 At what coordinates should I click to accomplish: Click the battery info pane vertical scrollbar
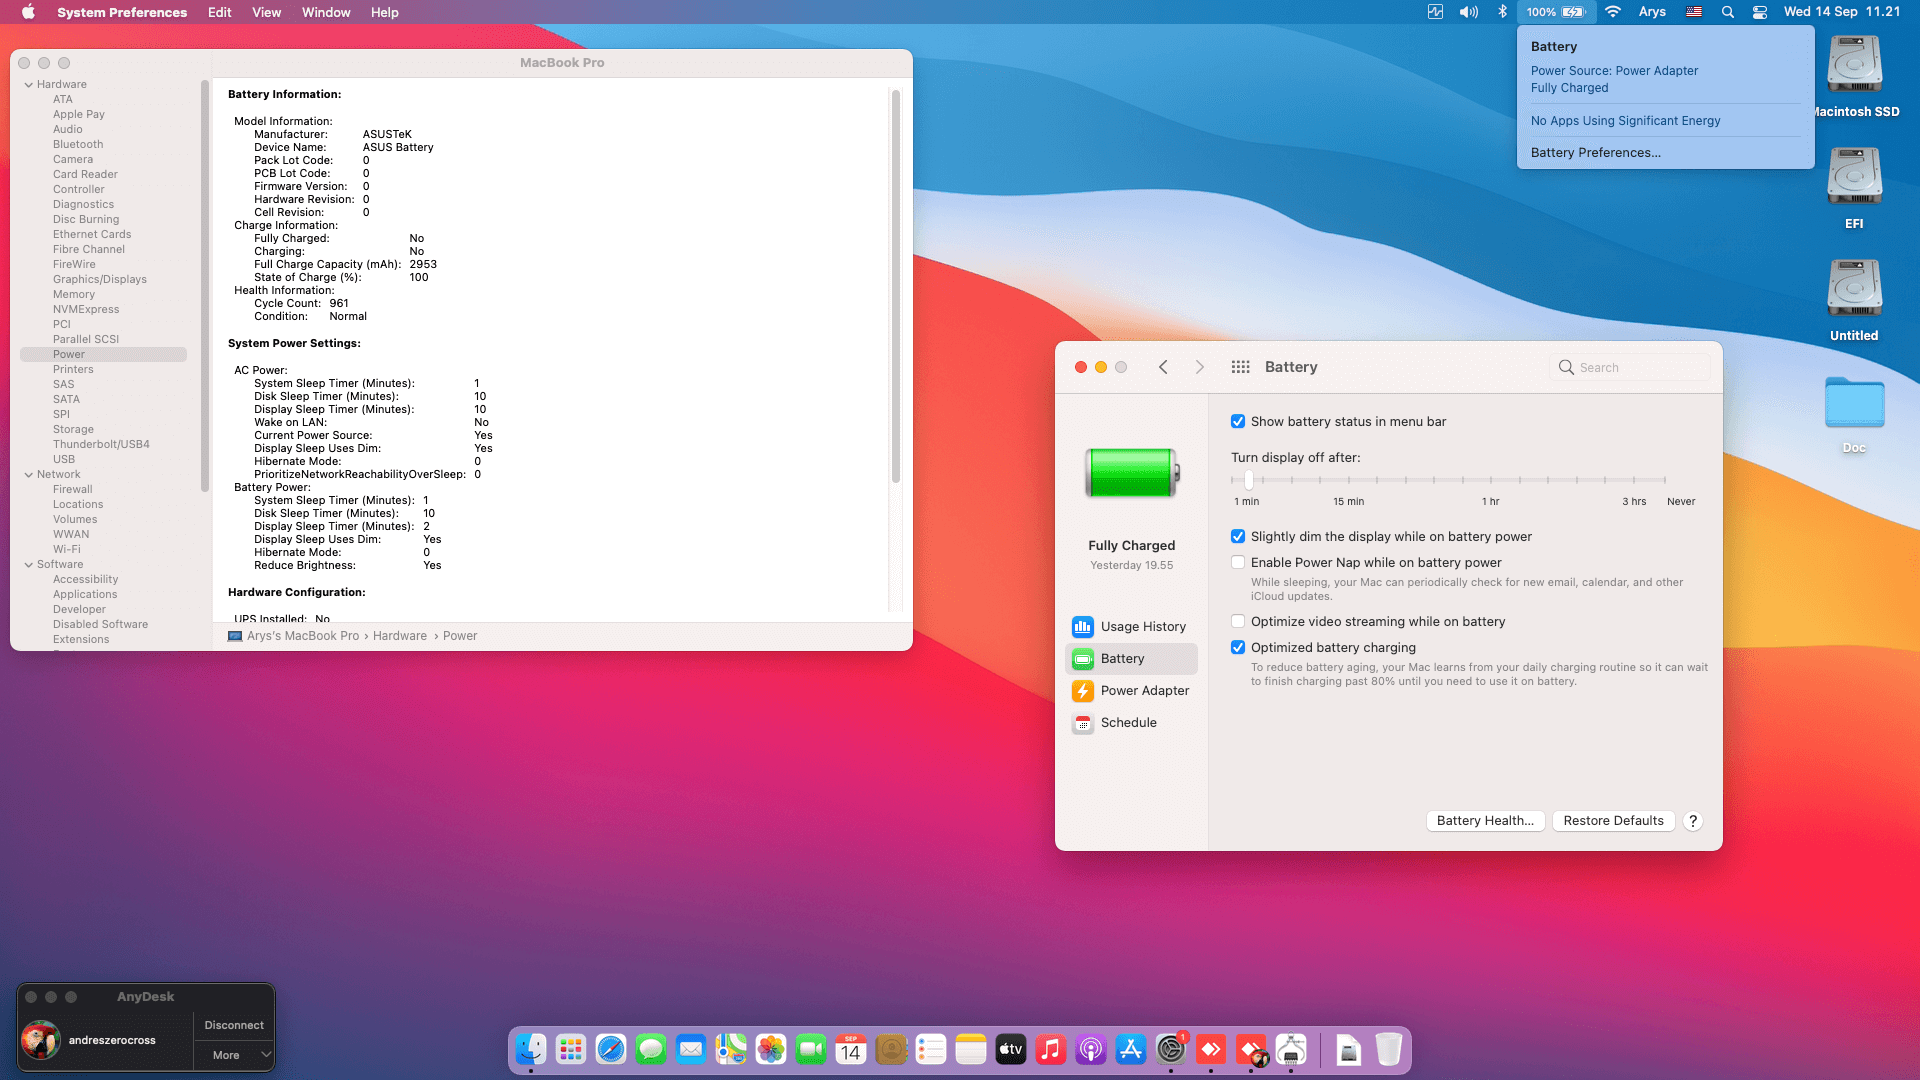tap(896, 287)
